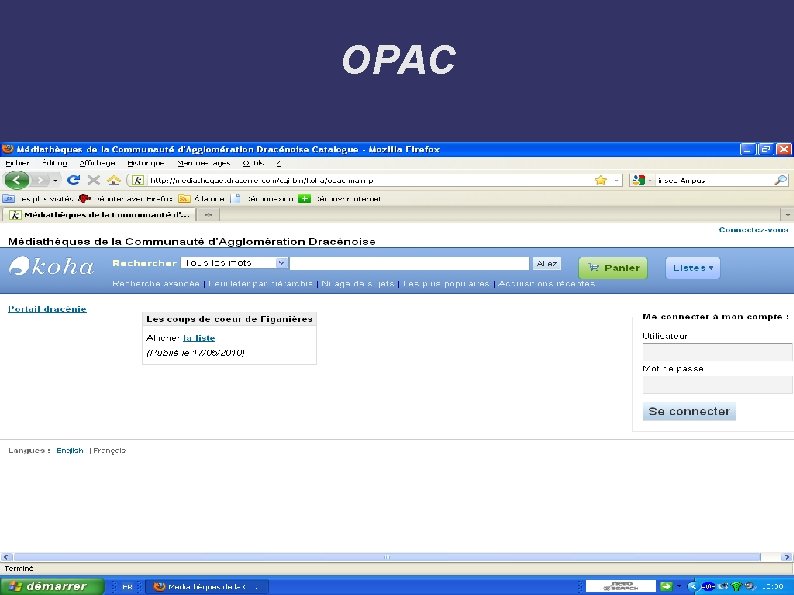The image size is (794, 595).
Task: Go to the home page via house icon
Action: (x=113, y=180)
